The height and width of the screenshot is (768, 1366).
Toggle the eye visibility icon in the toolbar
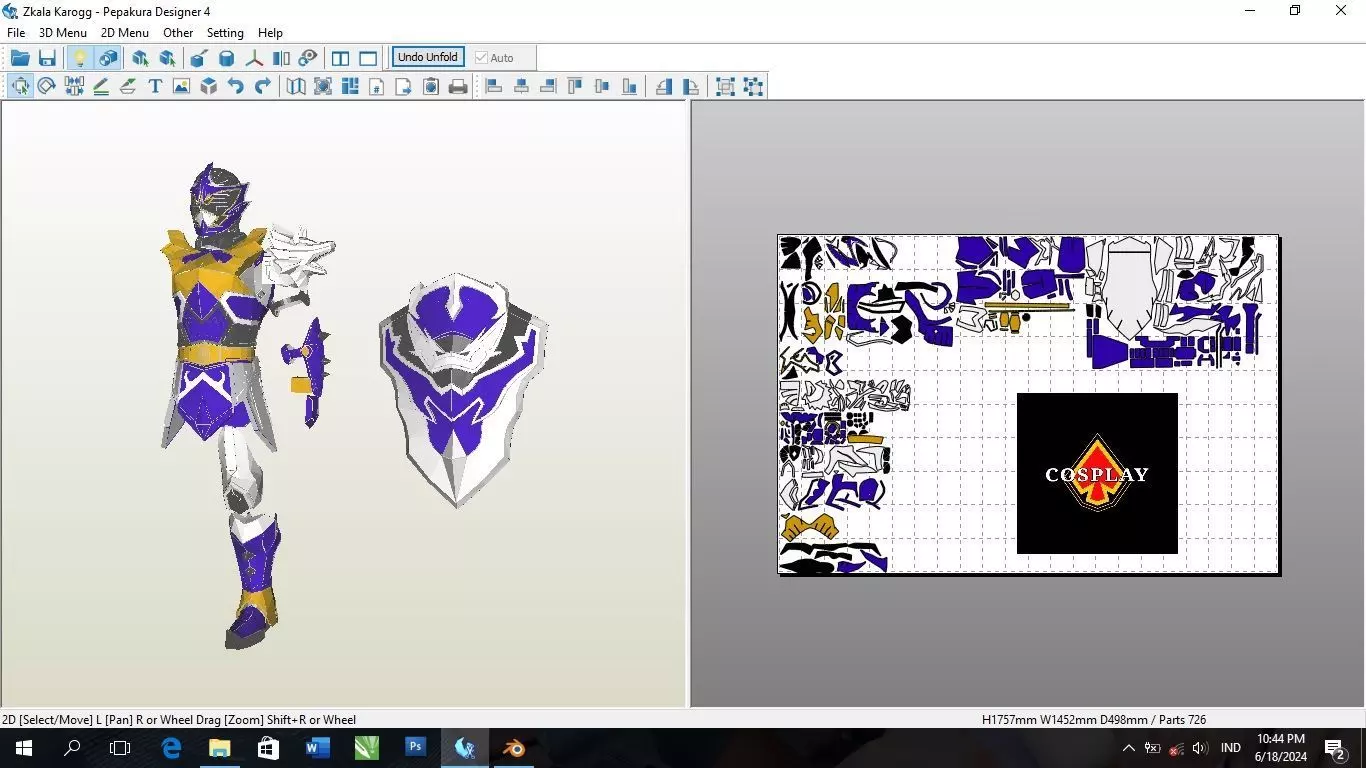[x=308, y=58]
